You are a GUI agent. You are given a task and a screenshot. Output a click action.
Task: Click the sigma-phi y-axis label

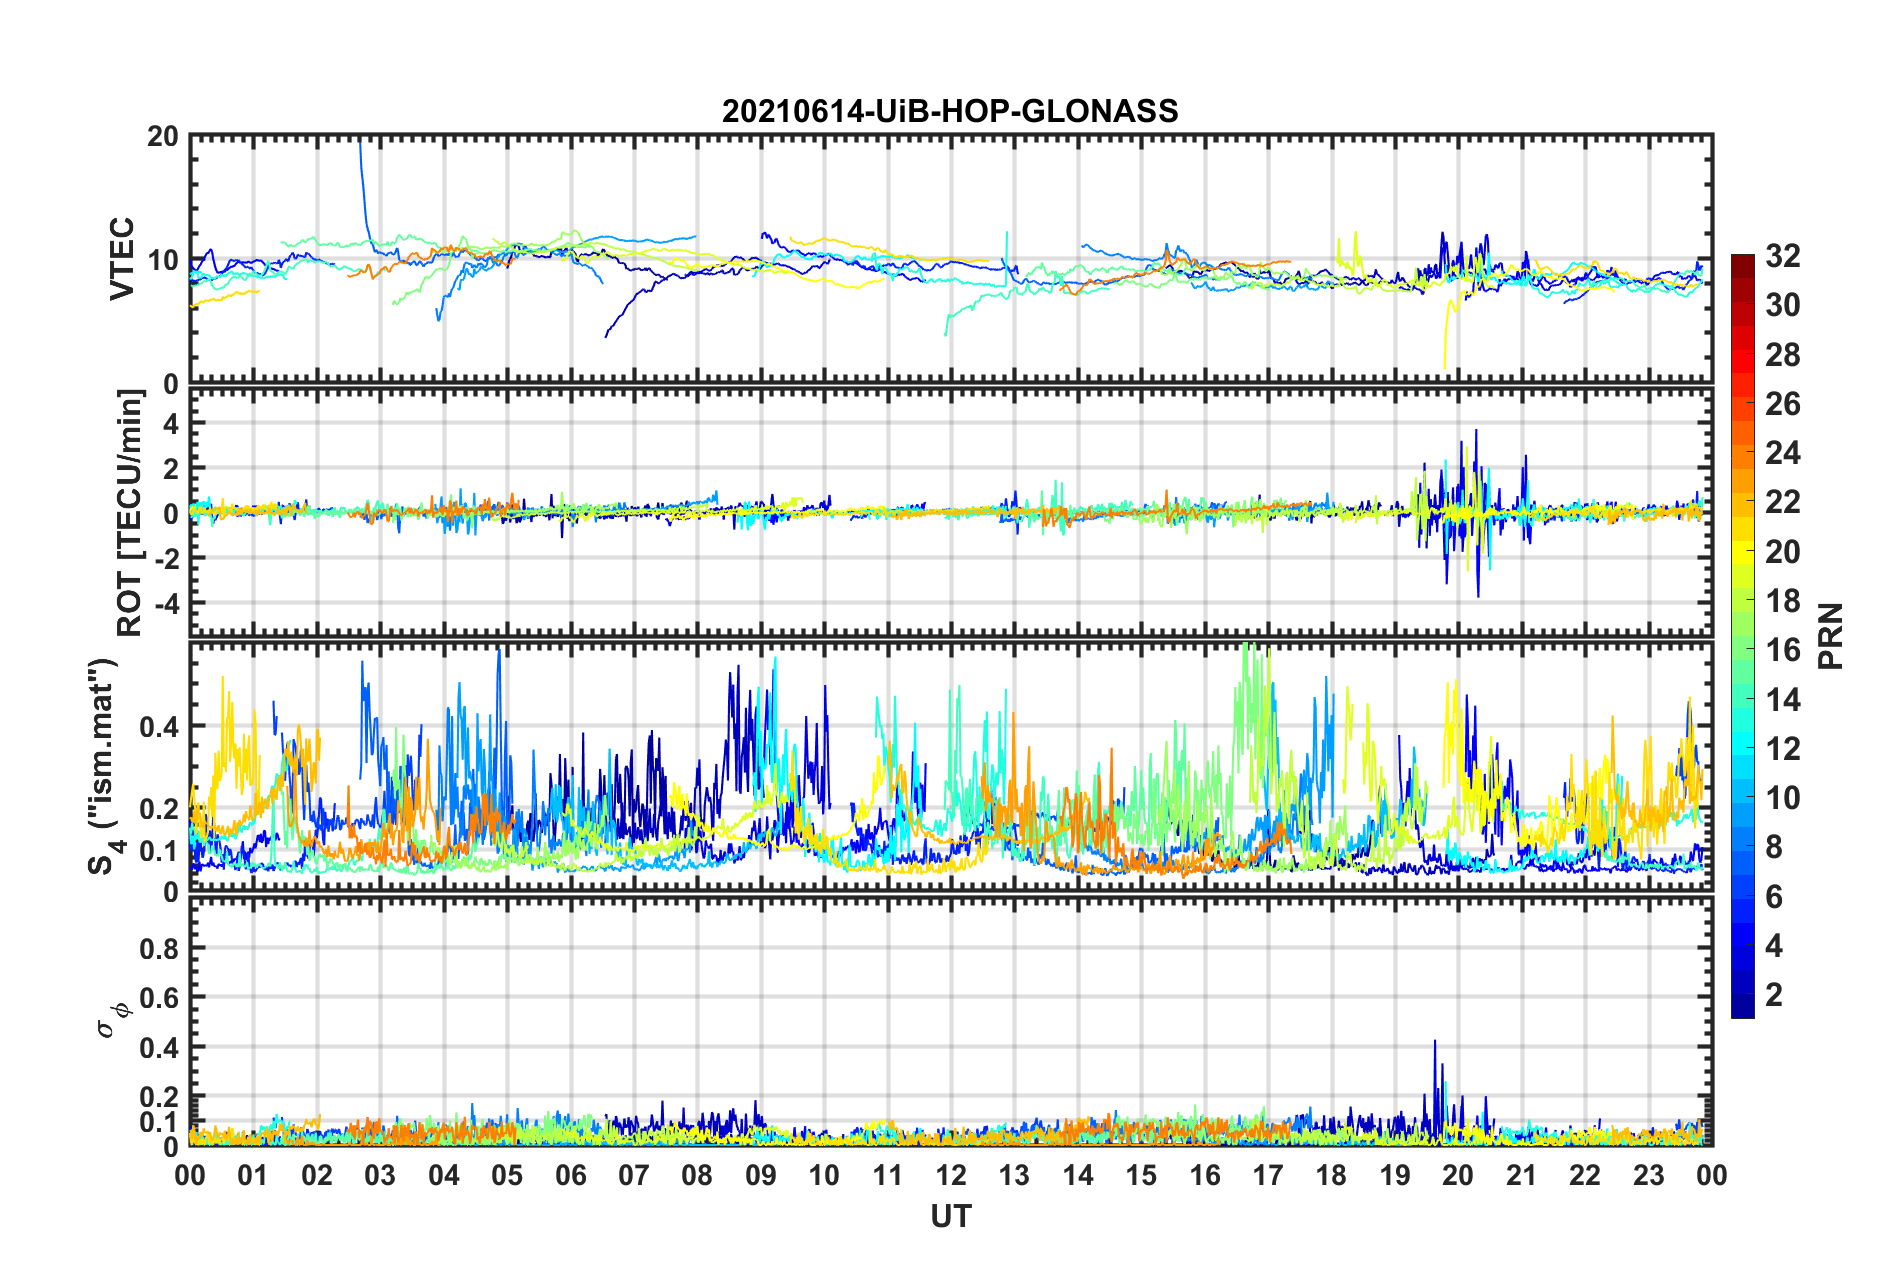tap(113, 1021)
